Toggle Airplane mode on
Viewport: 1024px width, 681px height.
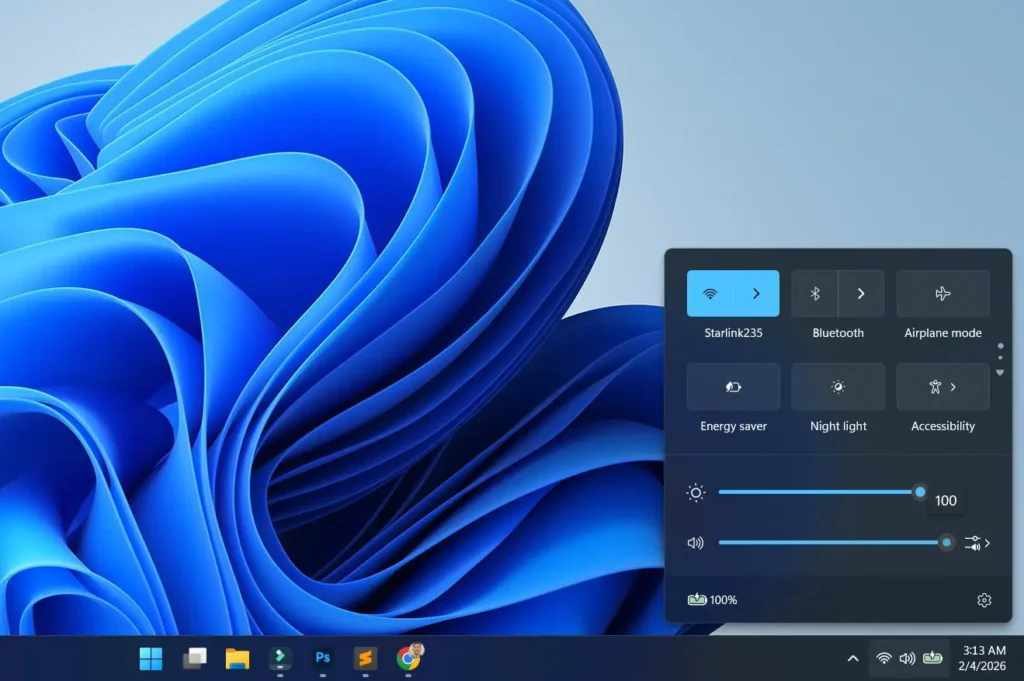tap(942, 293)
